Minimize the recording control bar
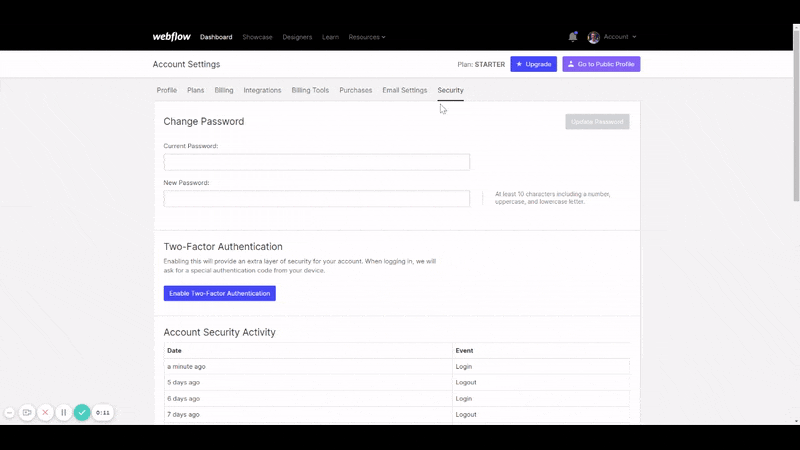Screen dimensions: 800x450 10,412
